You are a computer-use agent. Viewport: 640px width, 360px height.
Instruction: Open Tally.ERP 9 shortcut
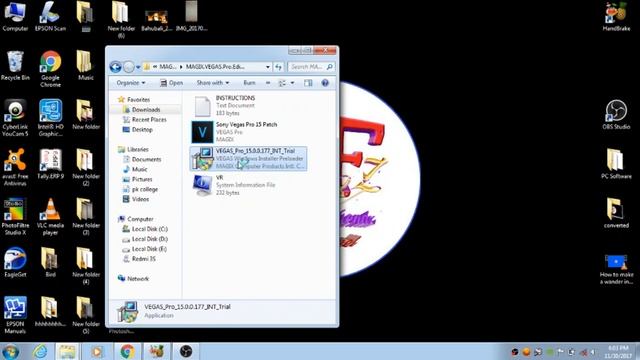(50, 164)
